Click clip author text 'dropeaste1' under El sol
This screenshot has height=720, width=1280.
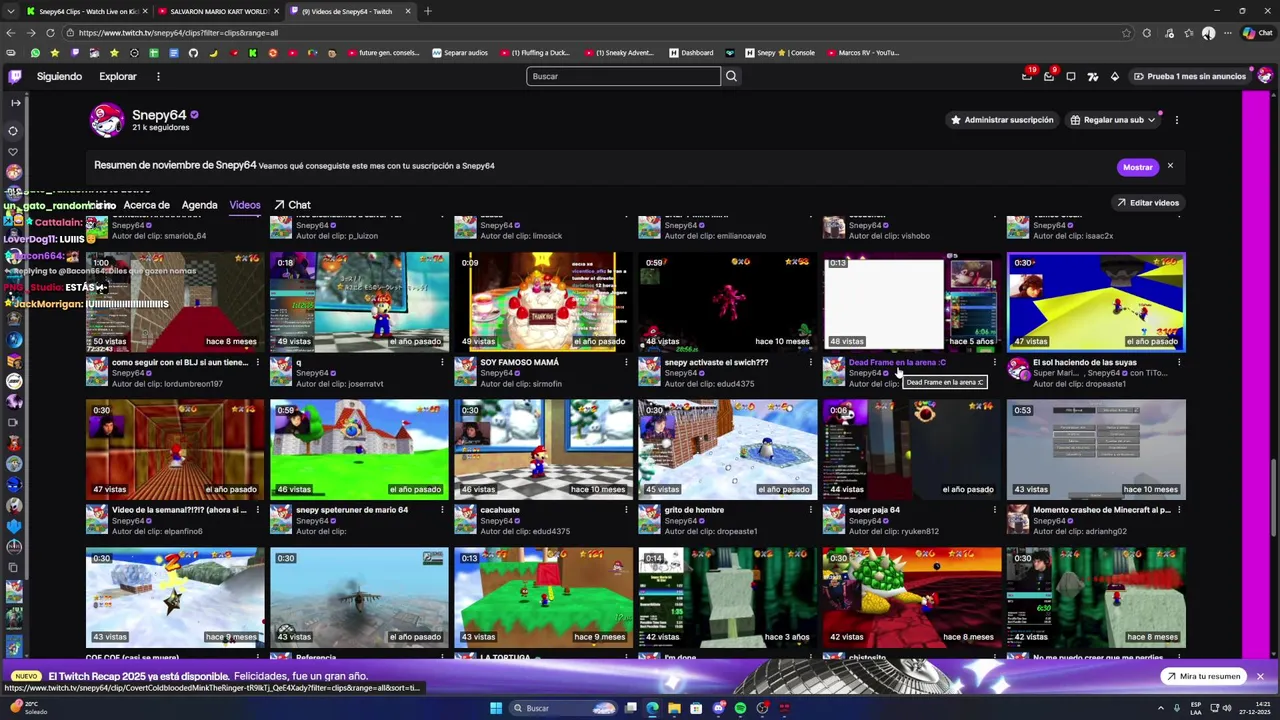pos(1105,384)
